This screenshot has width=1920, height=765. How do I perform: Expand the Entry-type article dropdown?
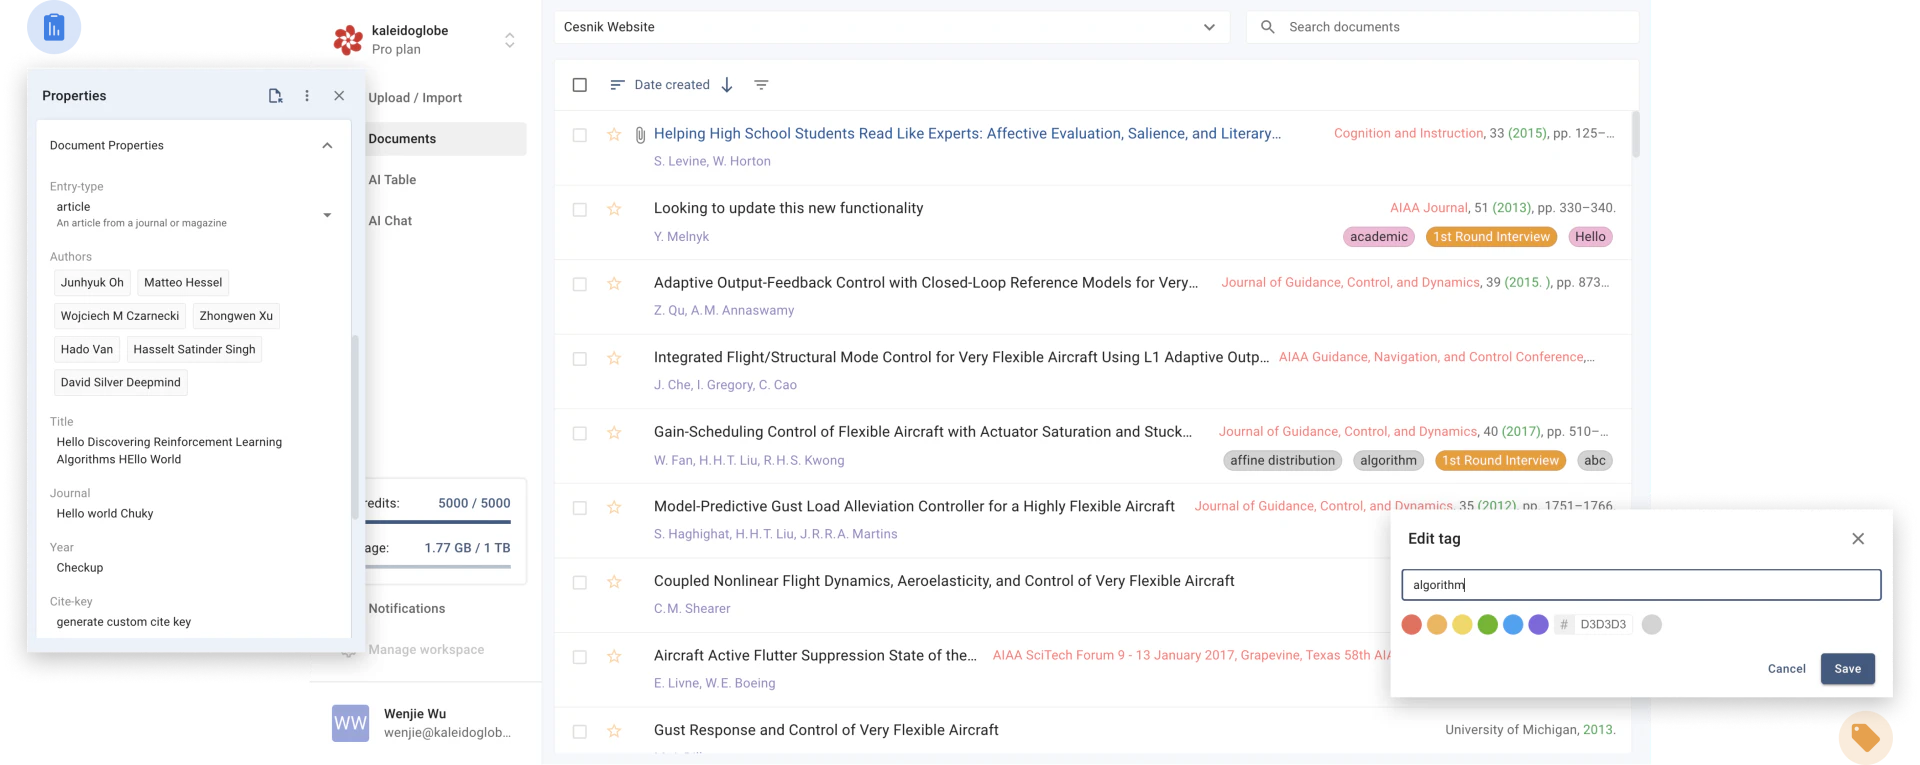327,215
